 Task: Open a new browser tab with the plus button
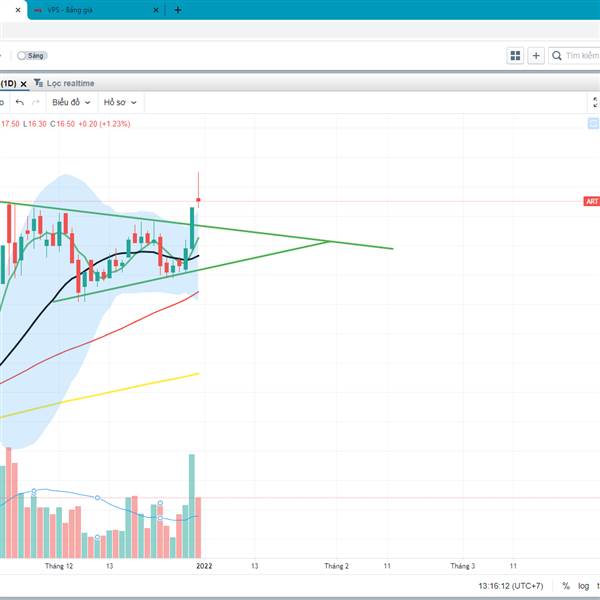(x=178, y=10)
